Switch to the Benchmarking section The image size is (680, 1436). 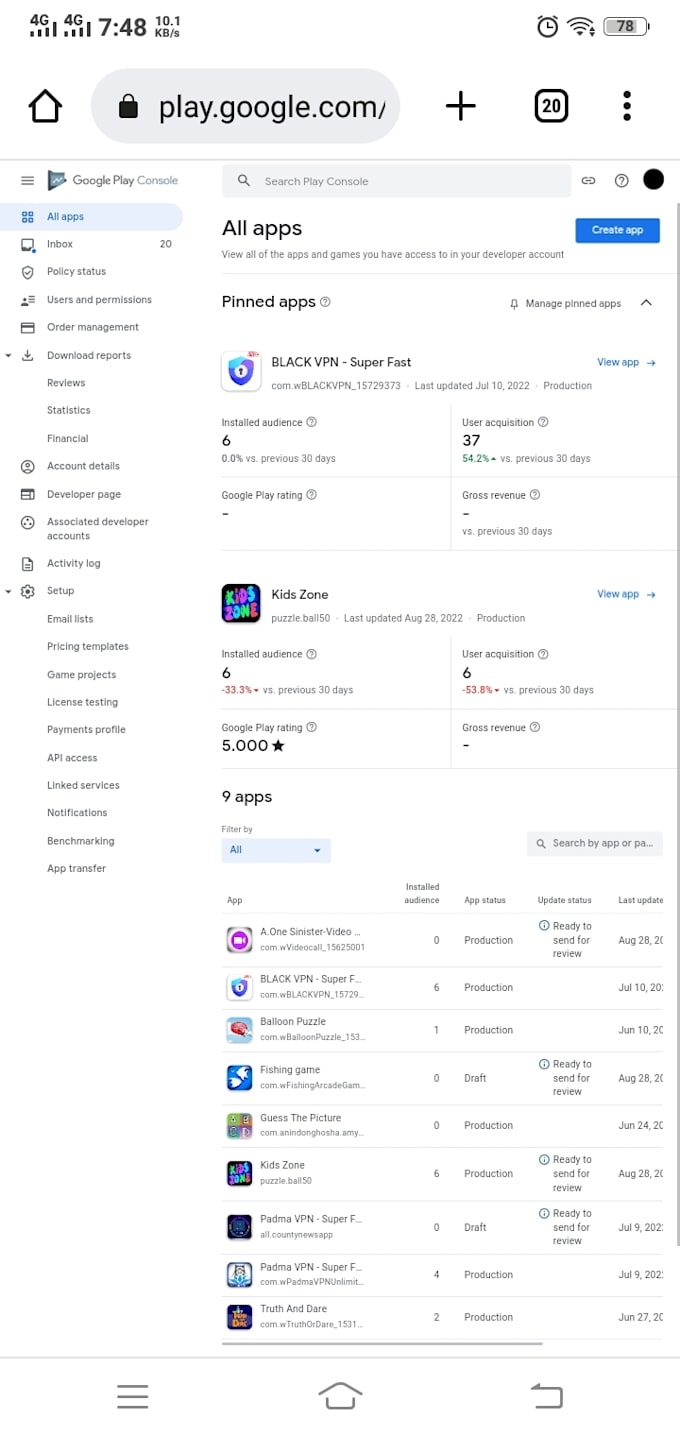pos(82,841)
